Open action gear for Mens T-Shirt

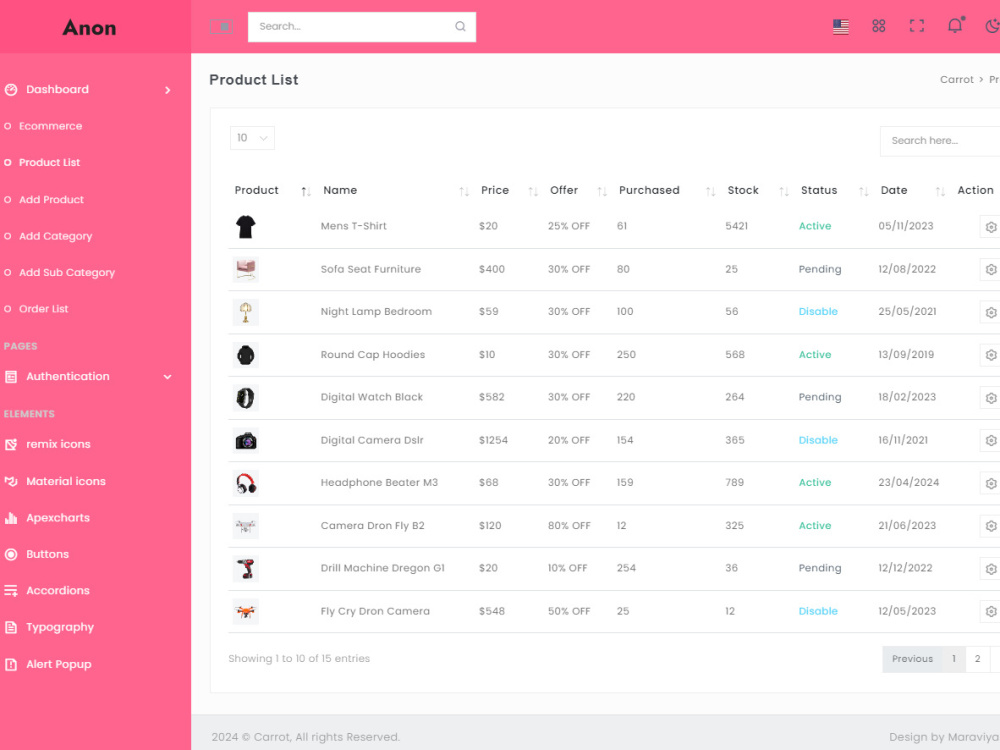pyautogui.click(x=990, y=226)
